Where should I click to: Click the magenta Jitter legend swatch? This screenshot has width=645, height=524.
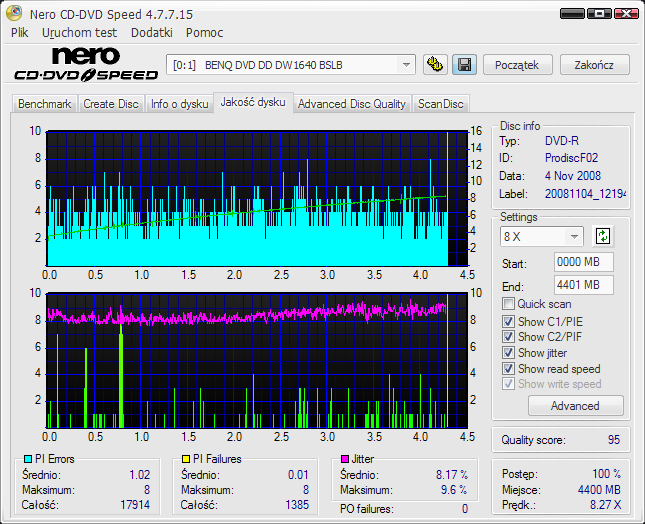345,459
